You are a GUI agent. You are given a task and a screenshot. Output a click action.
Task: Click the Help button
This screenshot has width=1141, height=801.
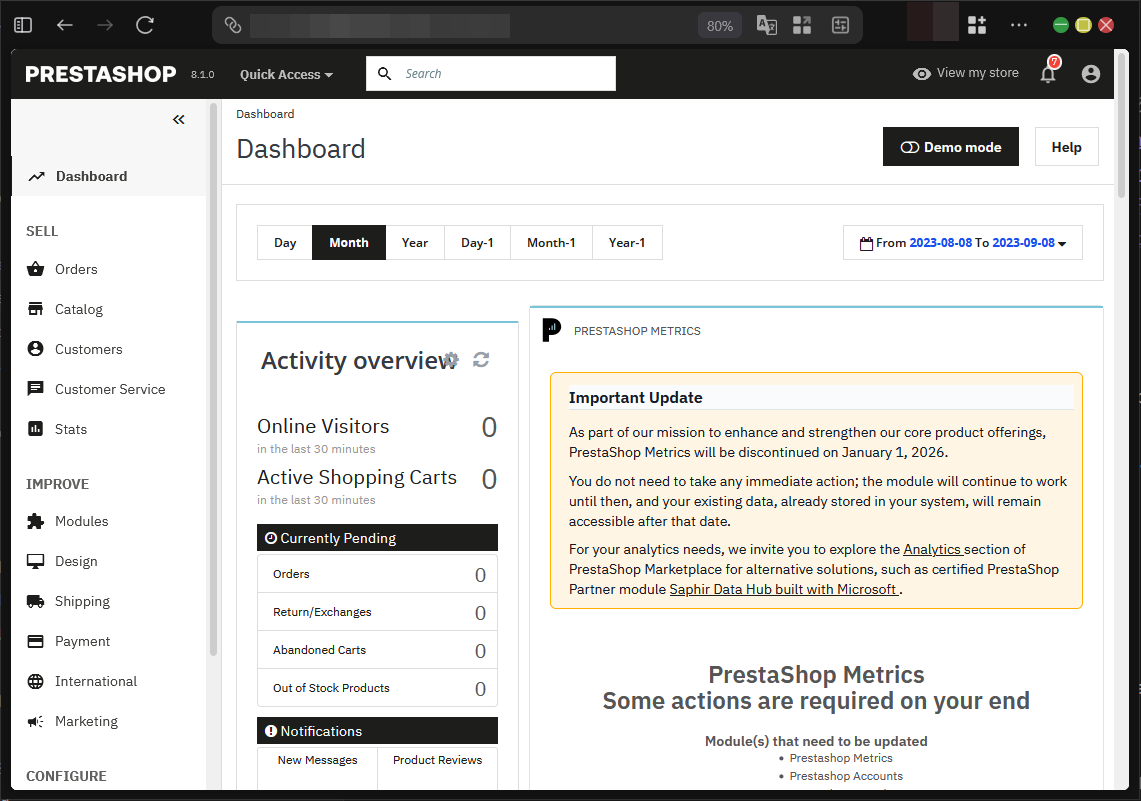pyautogui.click(x=1066, y=147)
